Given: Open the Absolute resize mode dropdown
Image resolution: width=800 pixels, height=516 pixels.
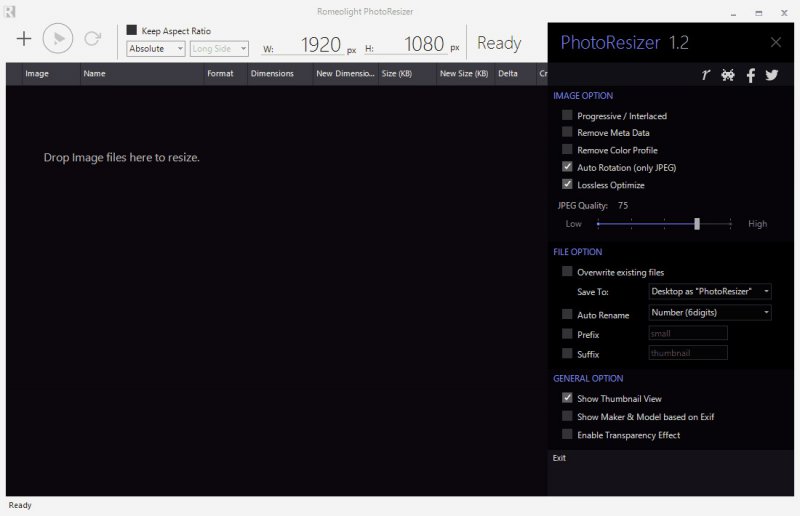Looking at the screenshot, I should [x=156, y=48].
